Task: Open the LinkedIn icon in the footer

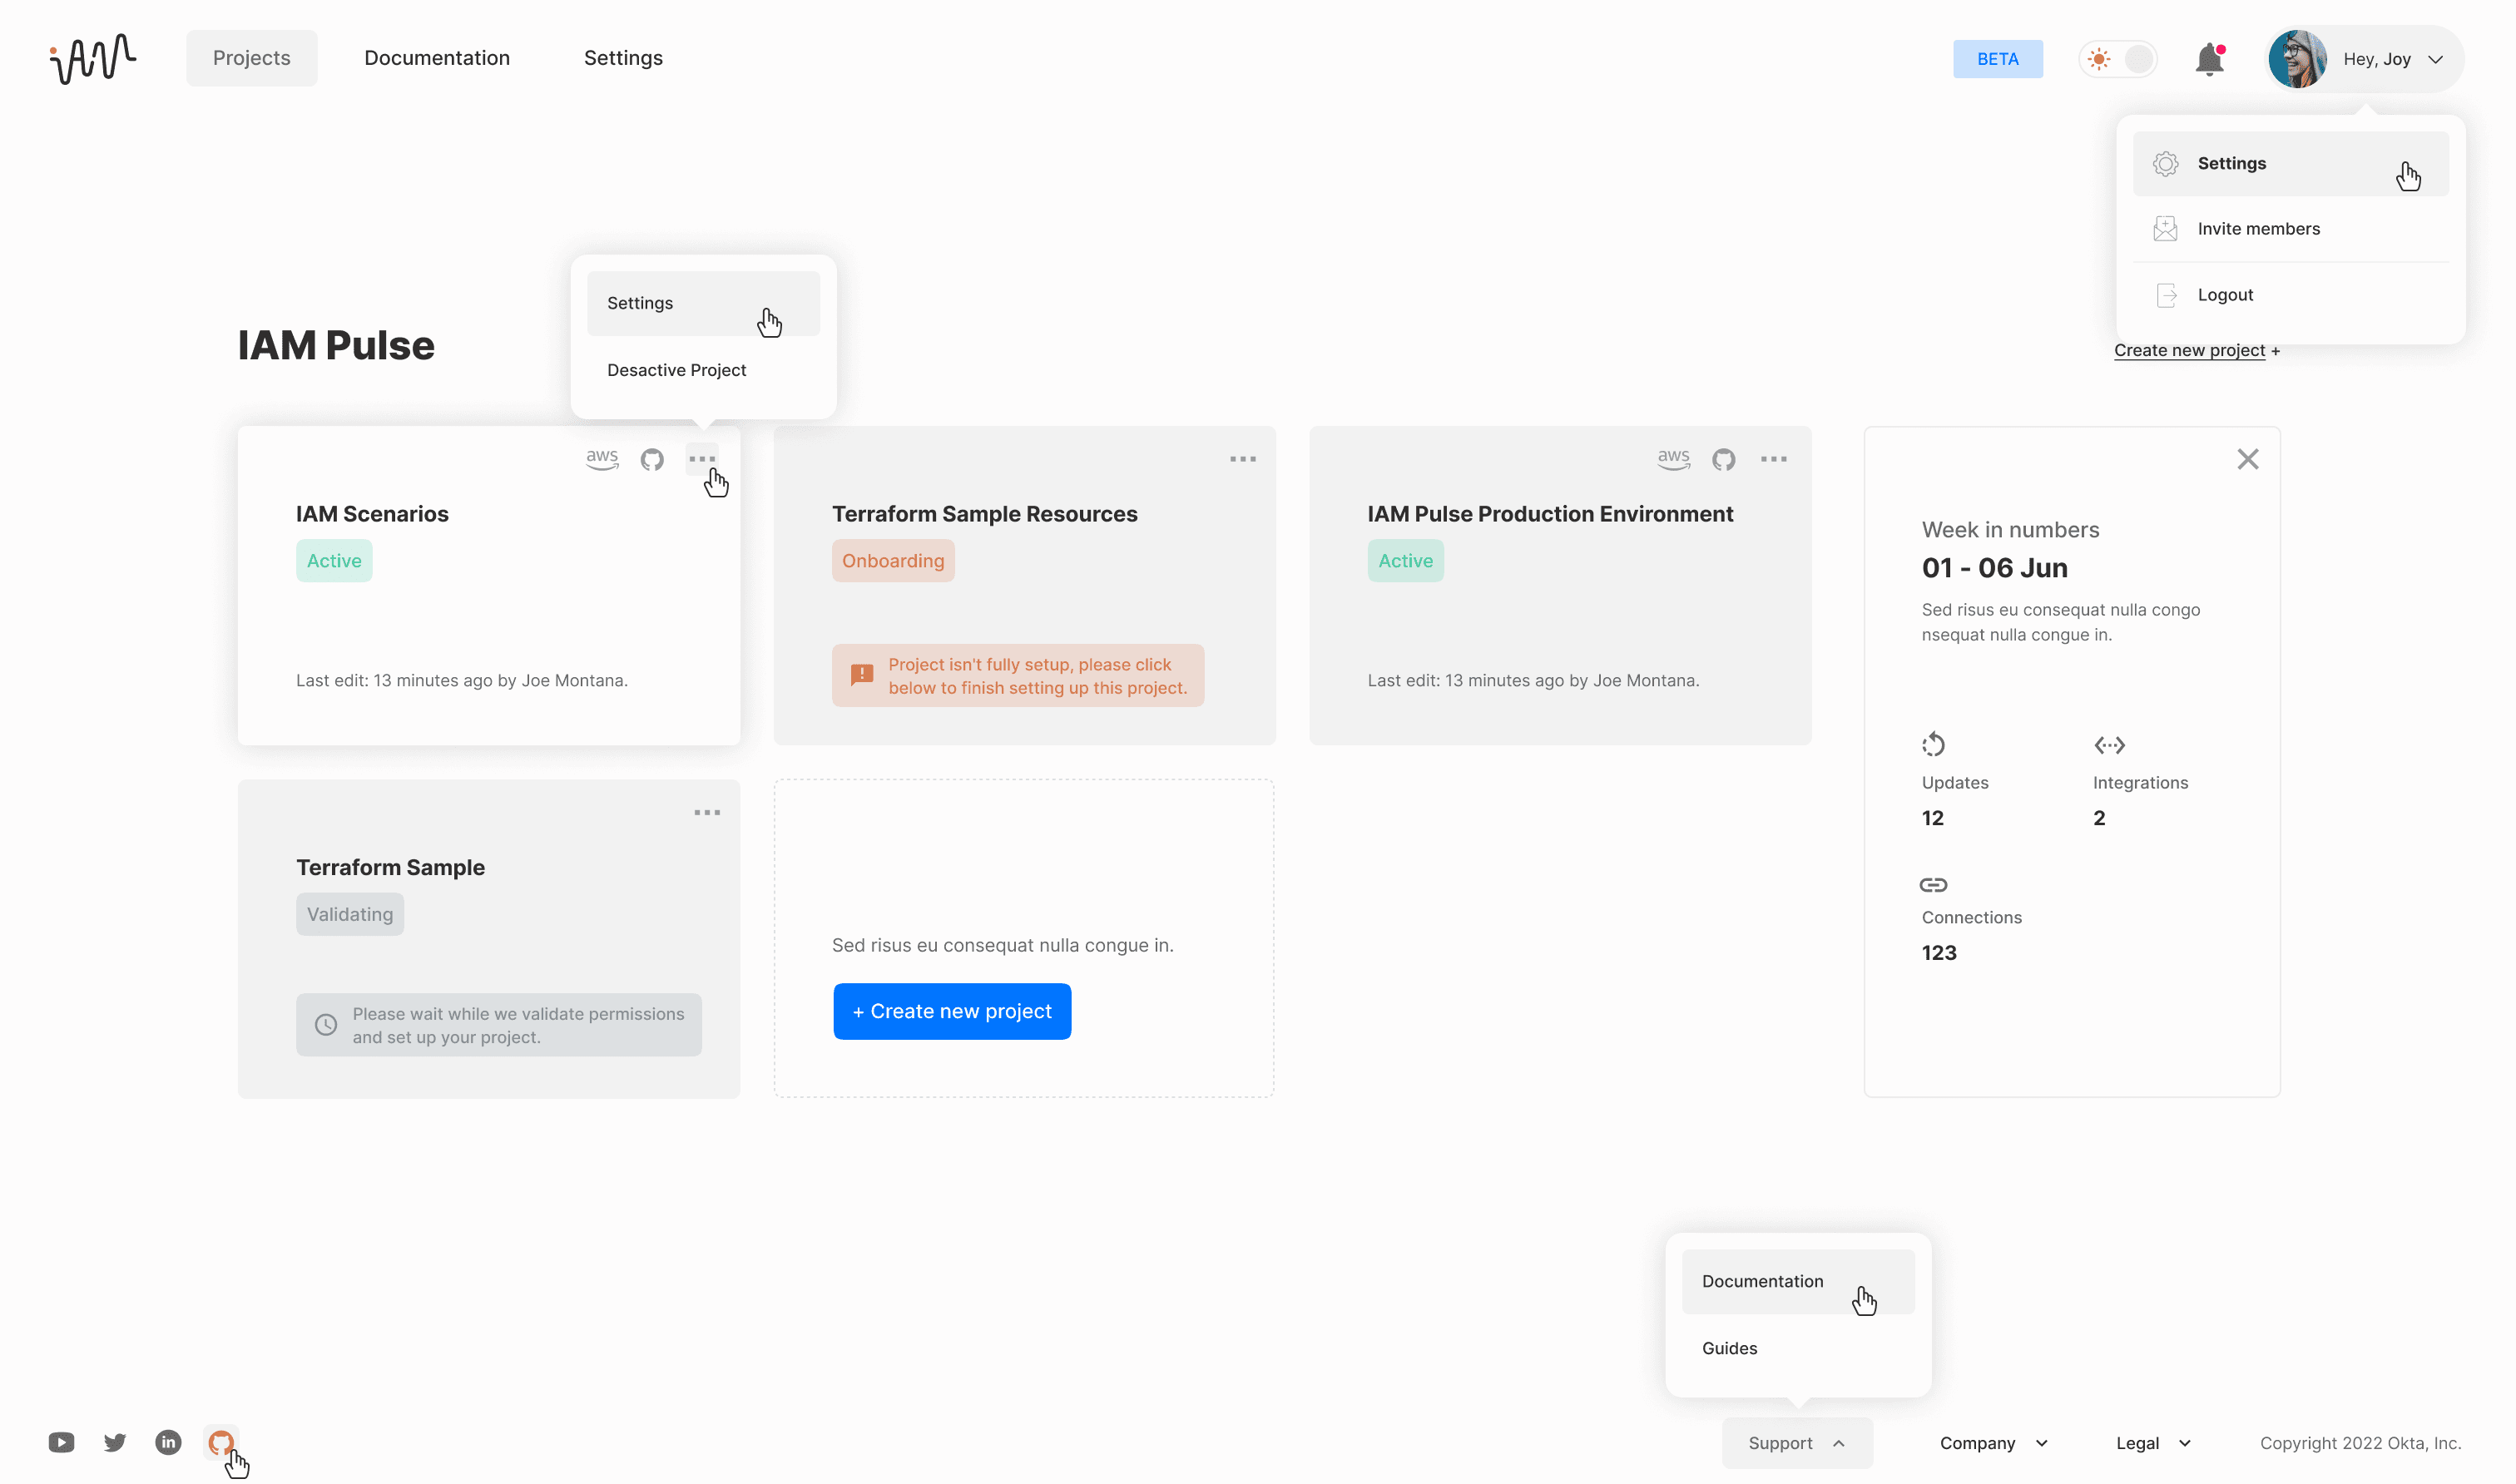Action: click(168, 1442)
